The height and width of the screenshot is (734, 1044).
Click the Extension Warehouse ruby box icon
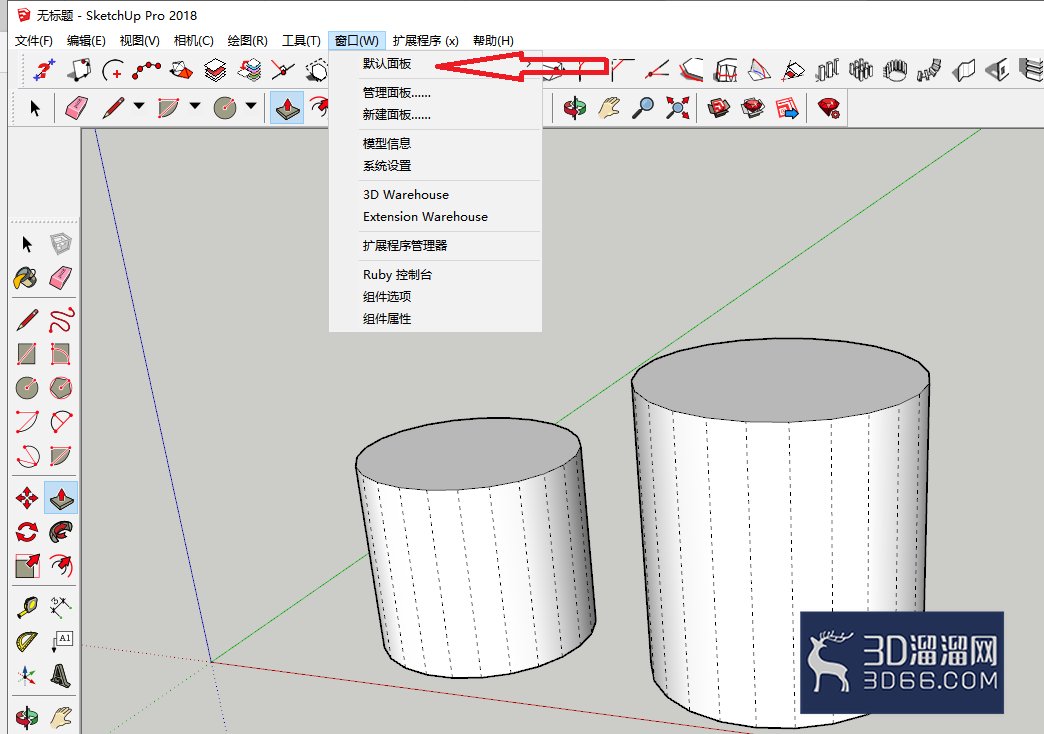752,107
